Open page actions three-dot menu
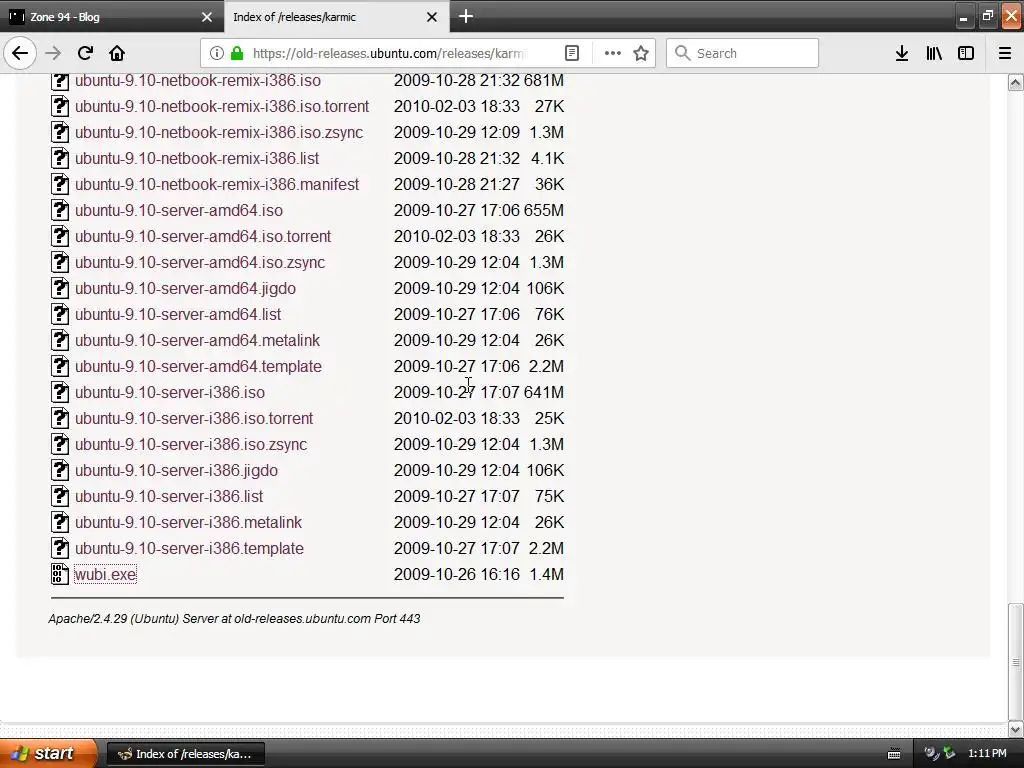The width and height of the screenshot is (1024, 768). click(613, 53)
